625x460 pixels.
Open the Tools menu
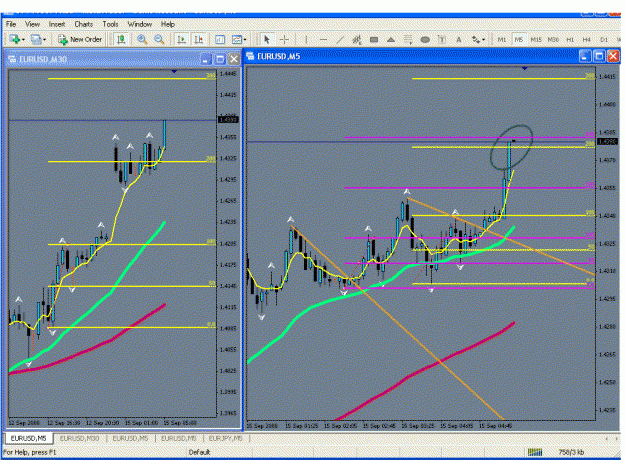110,24
